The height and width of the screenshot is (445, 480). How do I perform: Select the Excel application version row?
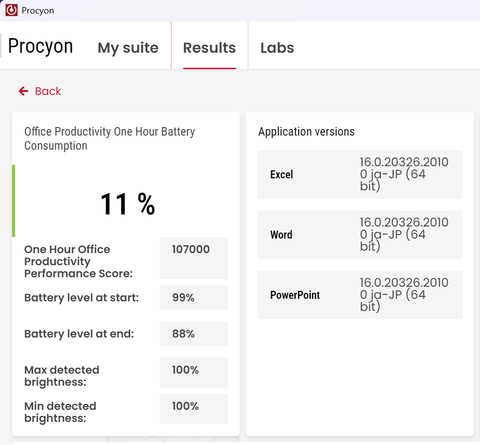pos(360,174)
